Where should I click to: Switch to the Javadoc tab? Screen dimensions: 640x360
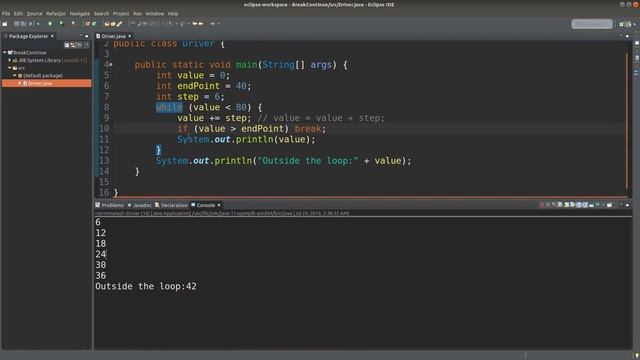pyautogui.click(x=140, y=205)
